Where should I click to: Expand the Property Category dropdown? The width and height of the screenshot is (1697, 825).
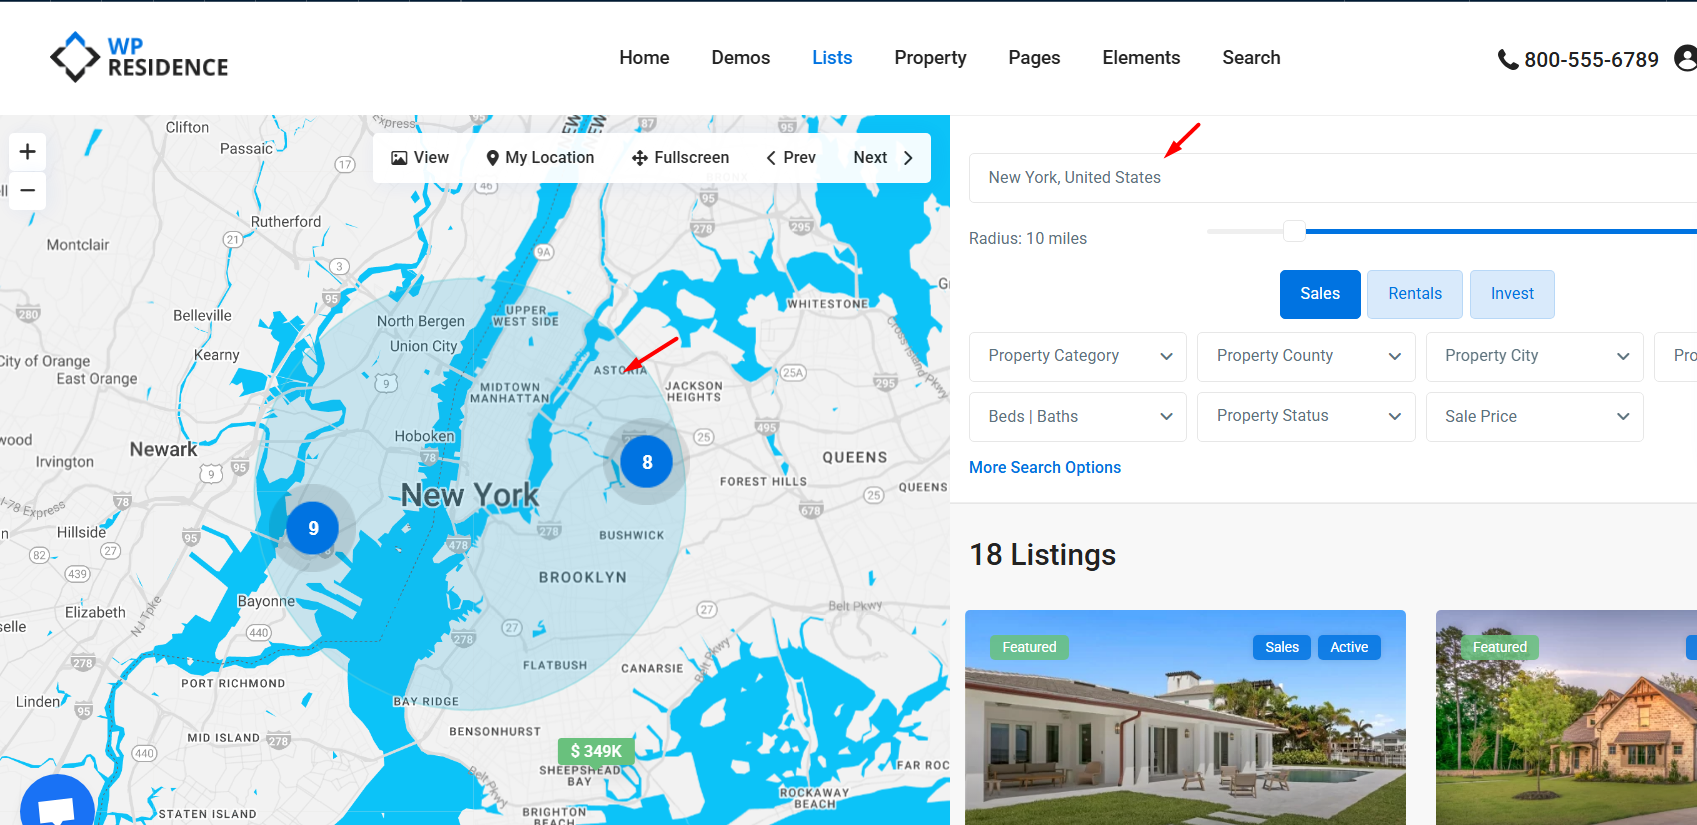point(1077,356)
